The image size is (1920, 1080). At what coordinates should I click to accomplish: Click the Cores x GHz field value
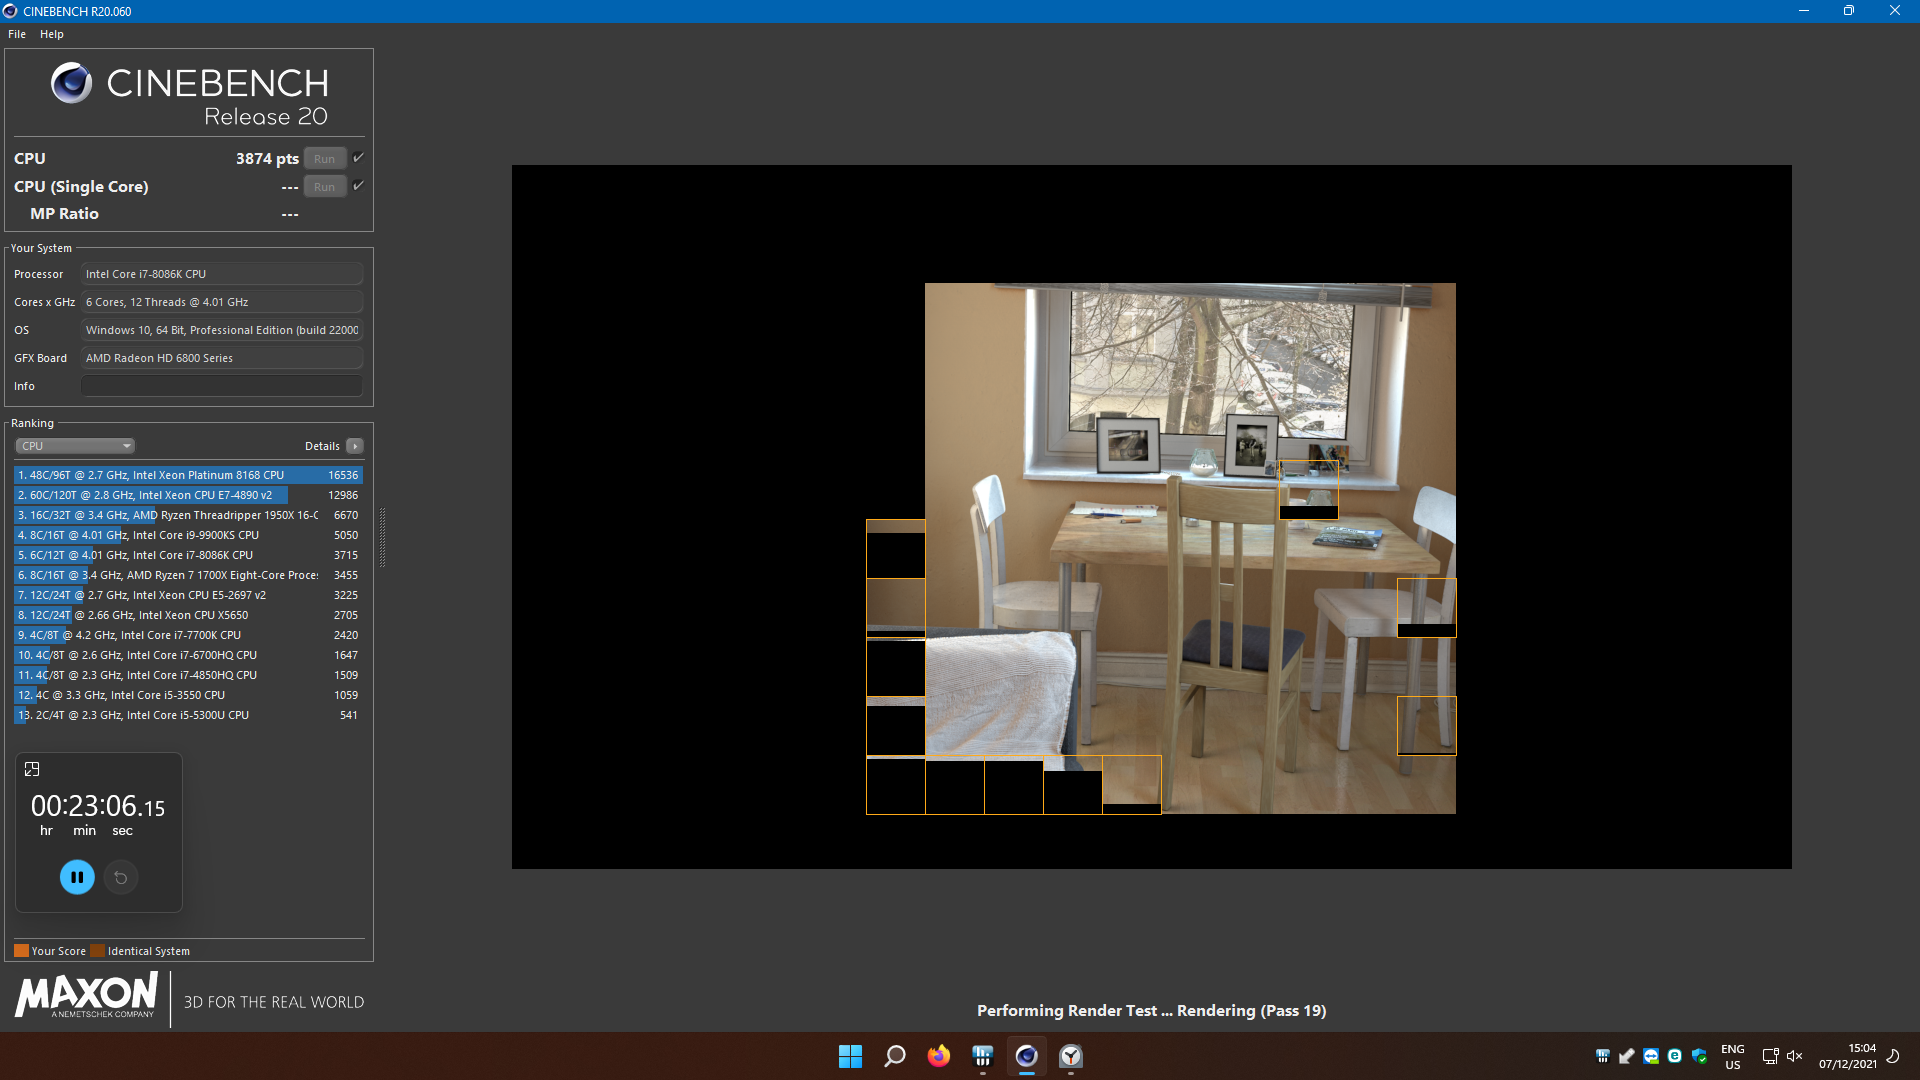click(222, 302)
